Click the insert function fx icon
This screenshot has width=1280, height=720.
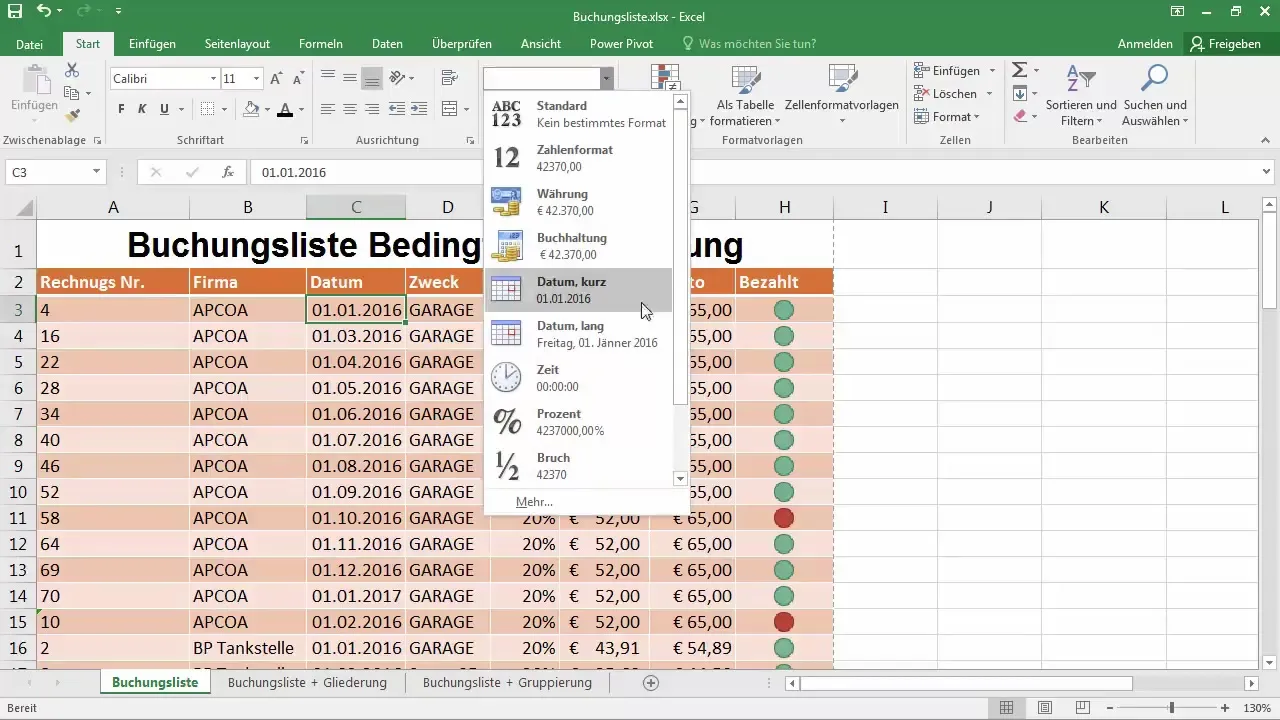tap(228, 172)
